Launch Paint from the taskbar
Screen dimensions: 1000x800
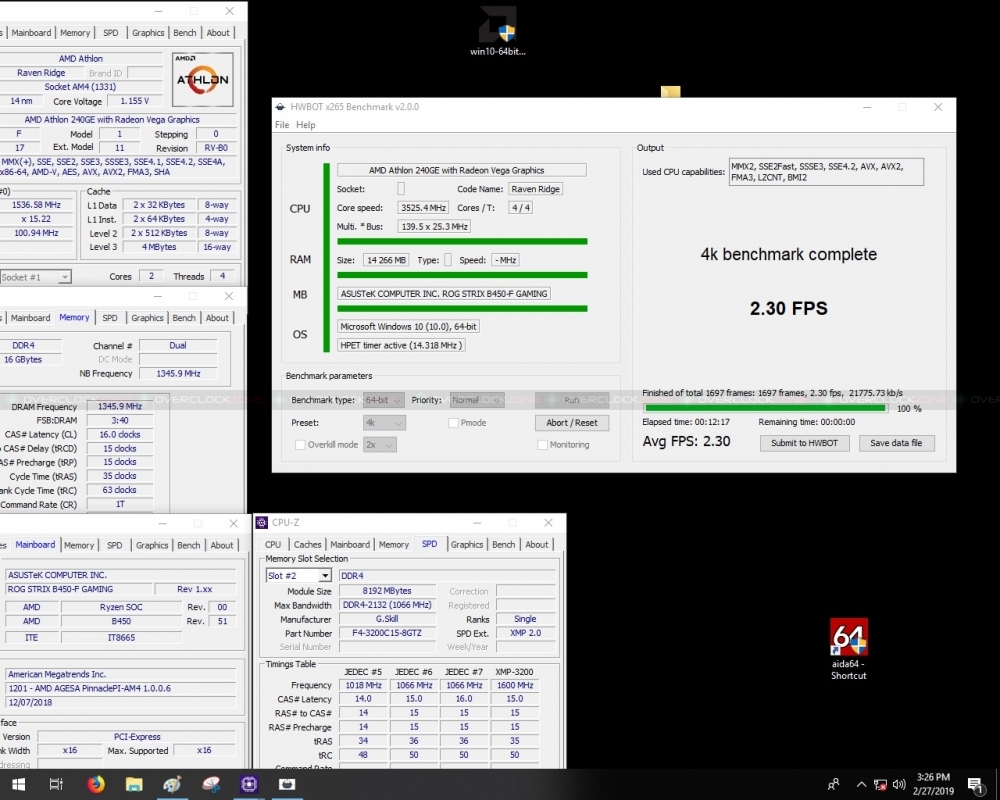(172, 785)
